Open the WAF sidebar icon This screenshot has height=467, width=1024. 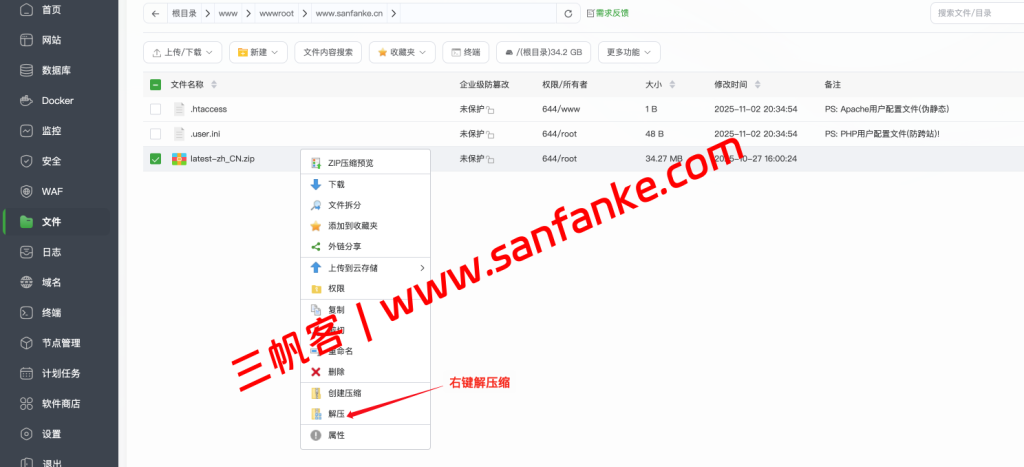pos(26,191)
